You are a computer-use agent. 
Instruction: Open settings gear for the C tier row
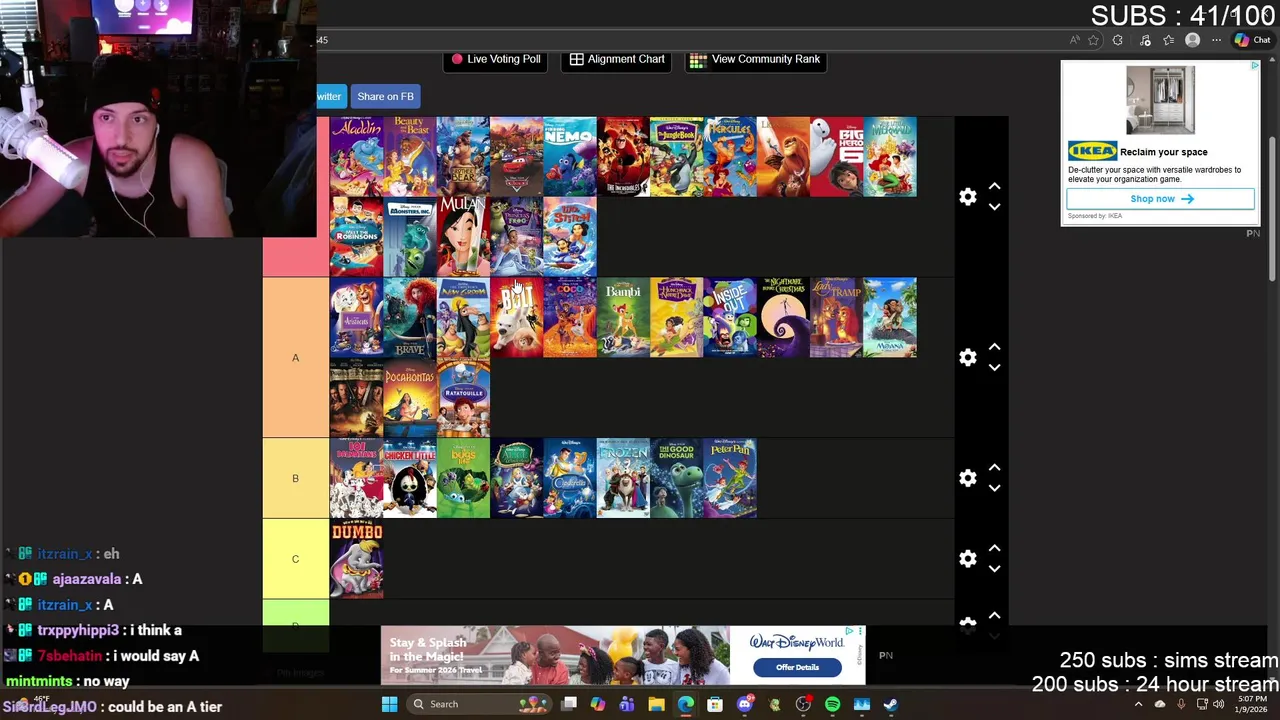coord(967,559)
